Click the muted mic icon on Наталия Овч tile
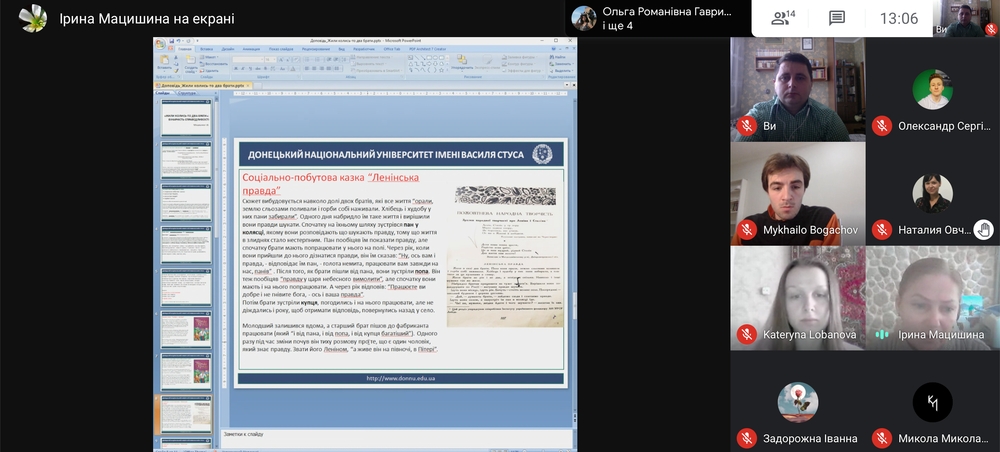The image size is (1000, 452). click(x=881, y=230)
